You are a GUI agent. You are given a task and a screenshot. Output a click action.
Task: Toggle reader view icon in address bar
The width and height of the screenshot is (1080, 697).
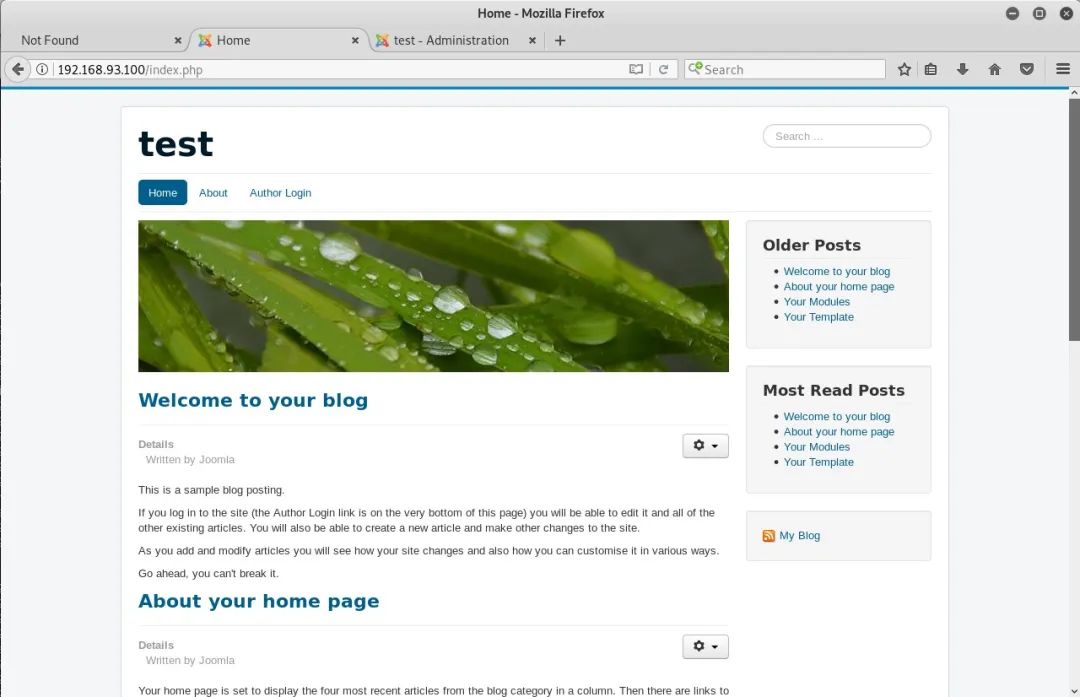tap(636, 70)
